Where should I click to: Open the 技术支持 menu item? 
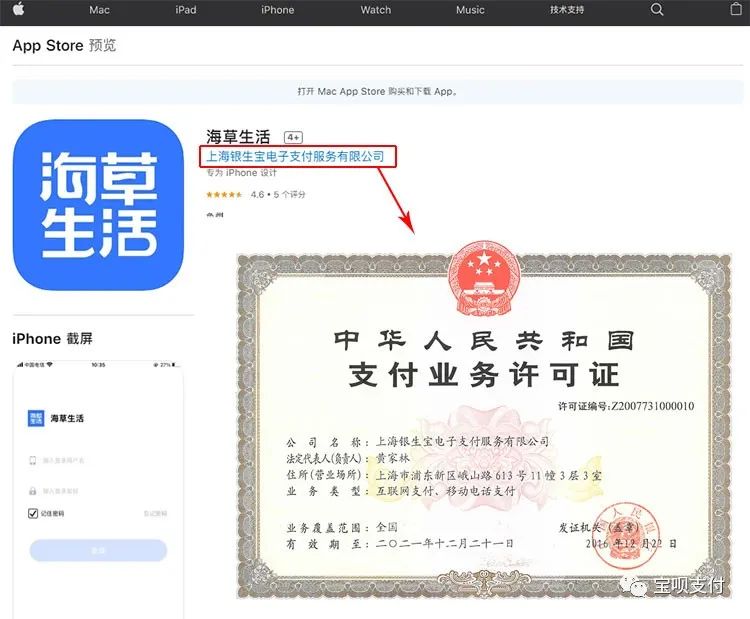pos(567,10)
